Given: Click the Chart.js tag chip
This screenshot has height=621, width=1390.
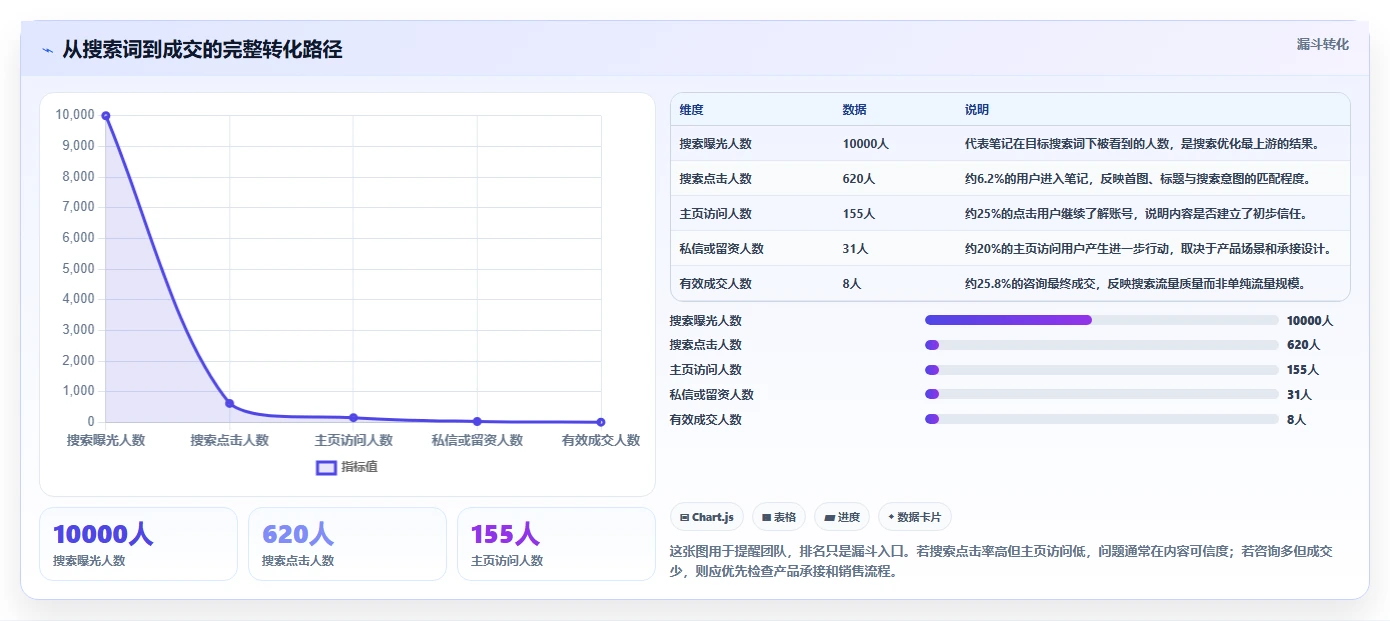Looking at the screenshot, I should pyautogui.click(x=707, y=517).
